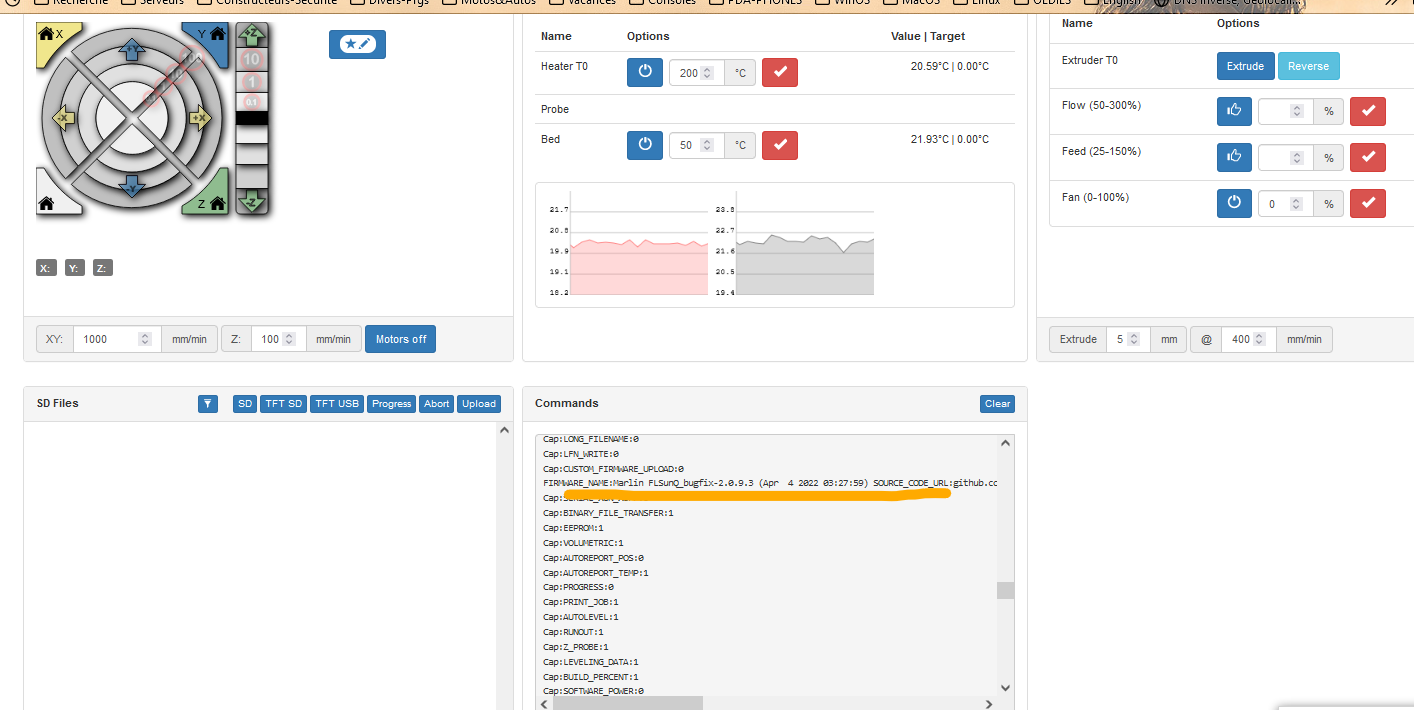1414x710 pixels.
Task: Click the Cap:AUTOLEVEL:1 line
Action: pos(581,617)
